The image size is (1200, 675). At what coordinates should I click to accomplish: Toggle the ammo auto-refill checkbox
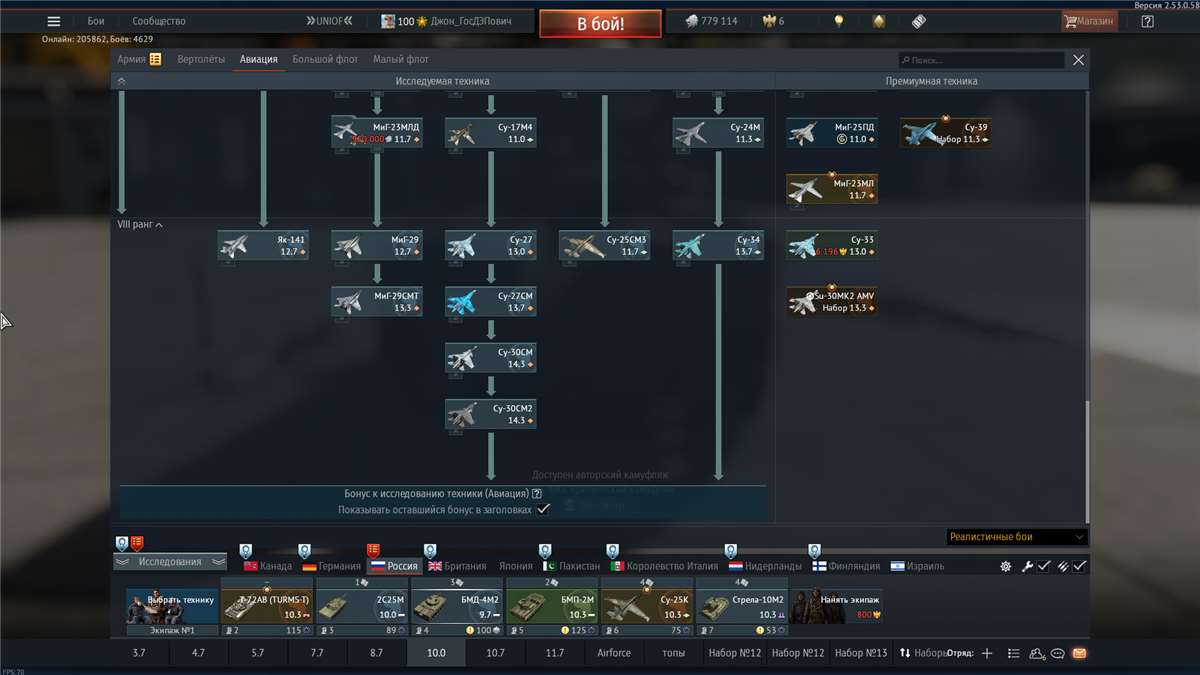(x=1079, y=566)
